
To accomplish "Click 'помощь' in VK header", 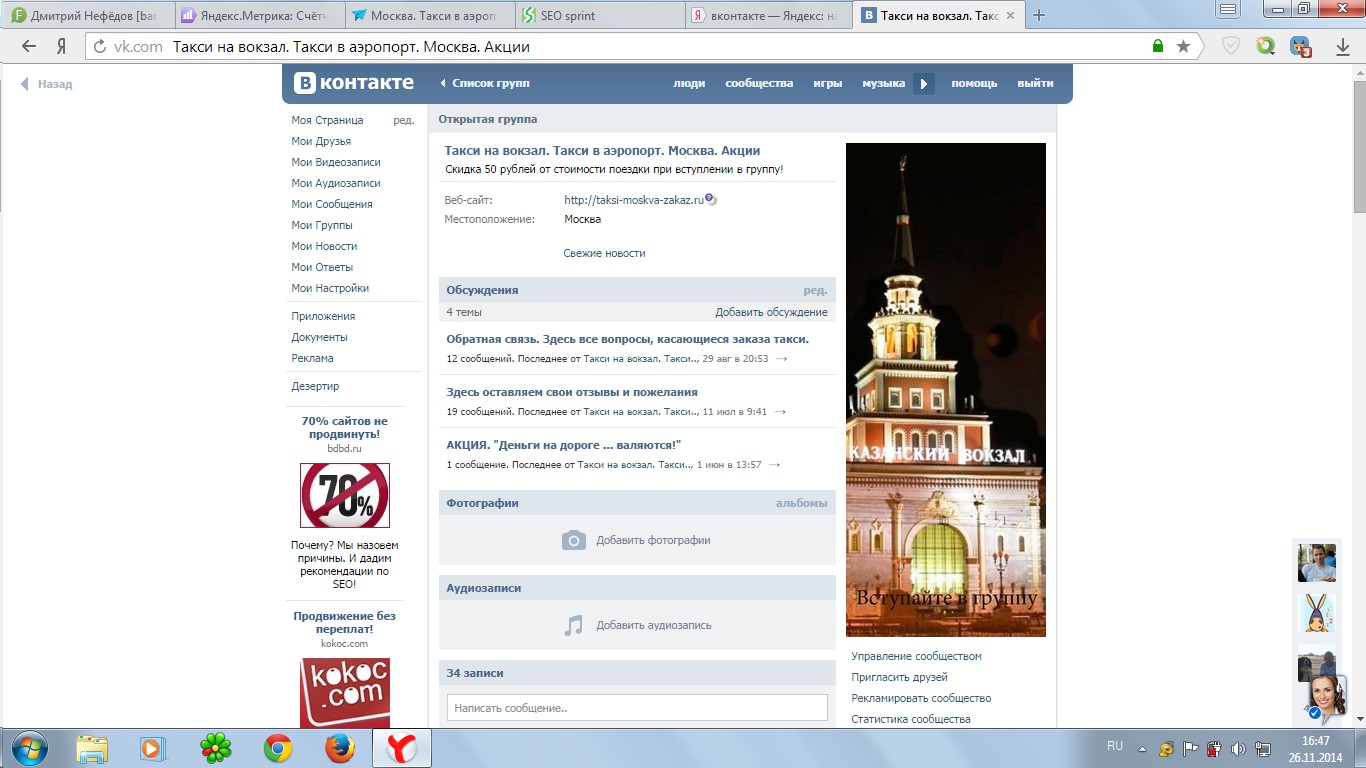I will (x=974, y=84).
